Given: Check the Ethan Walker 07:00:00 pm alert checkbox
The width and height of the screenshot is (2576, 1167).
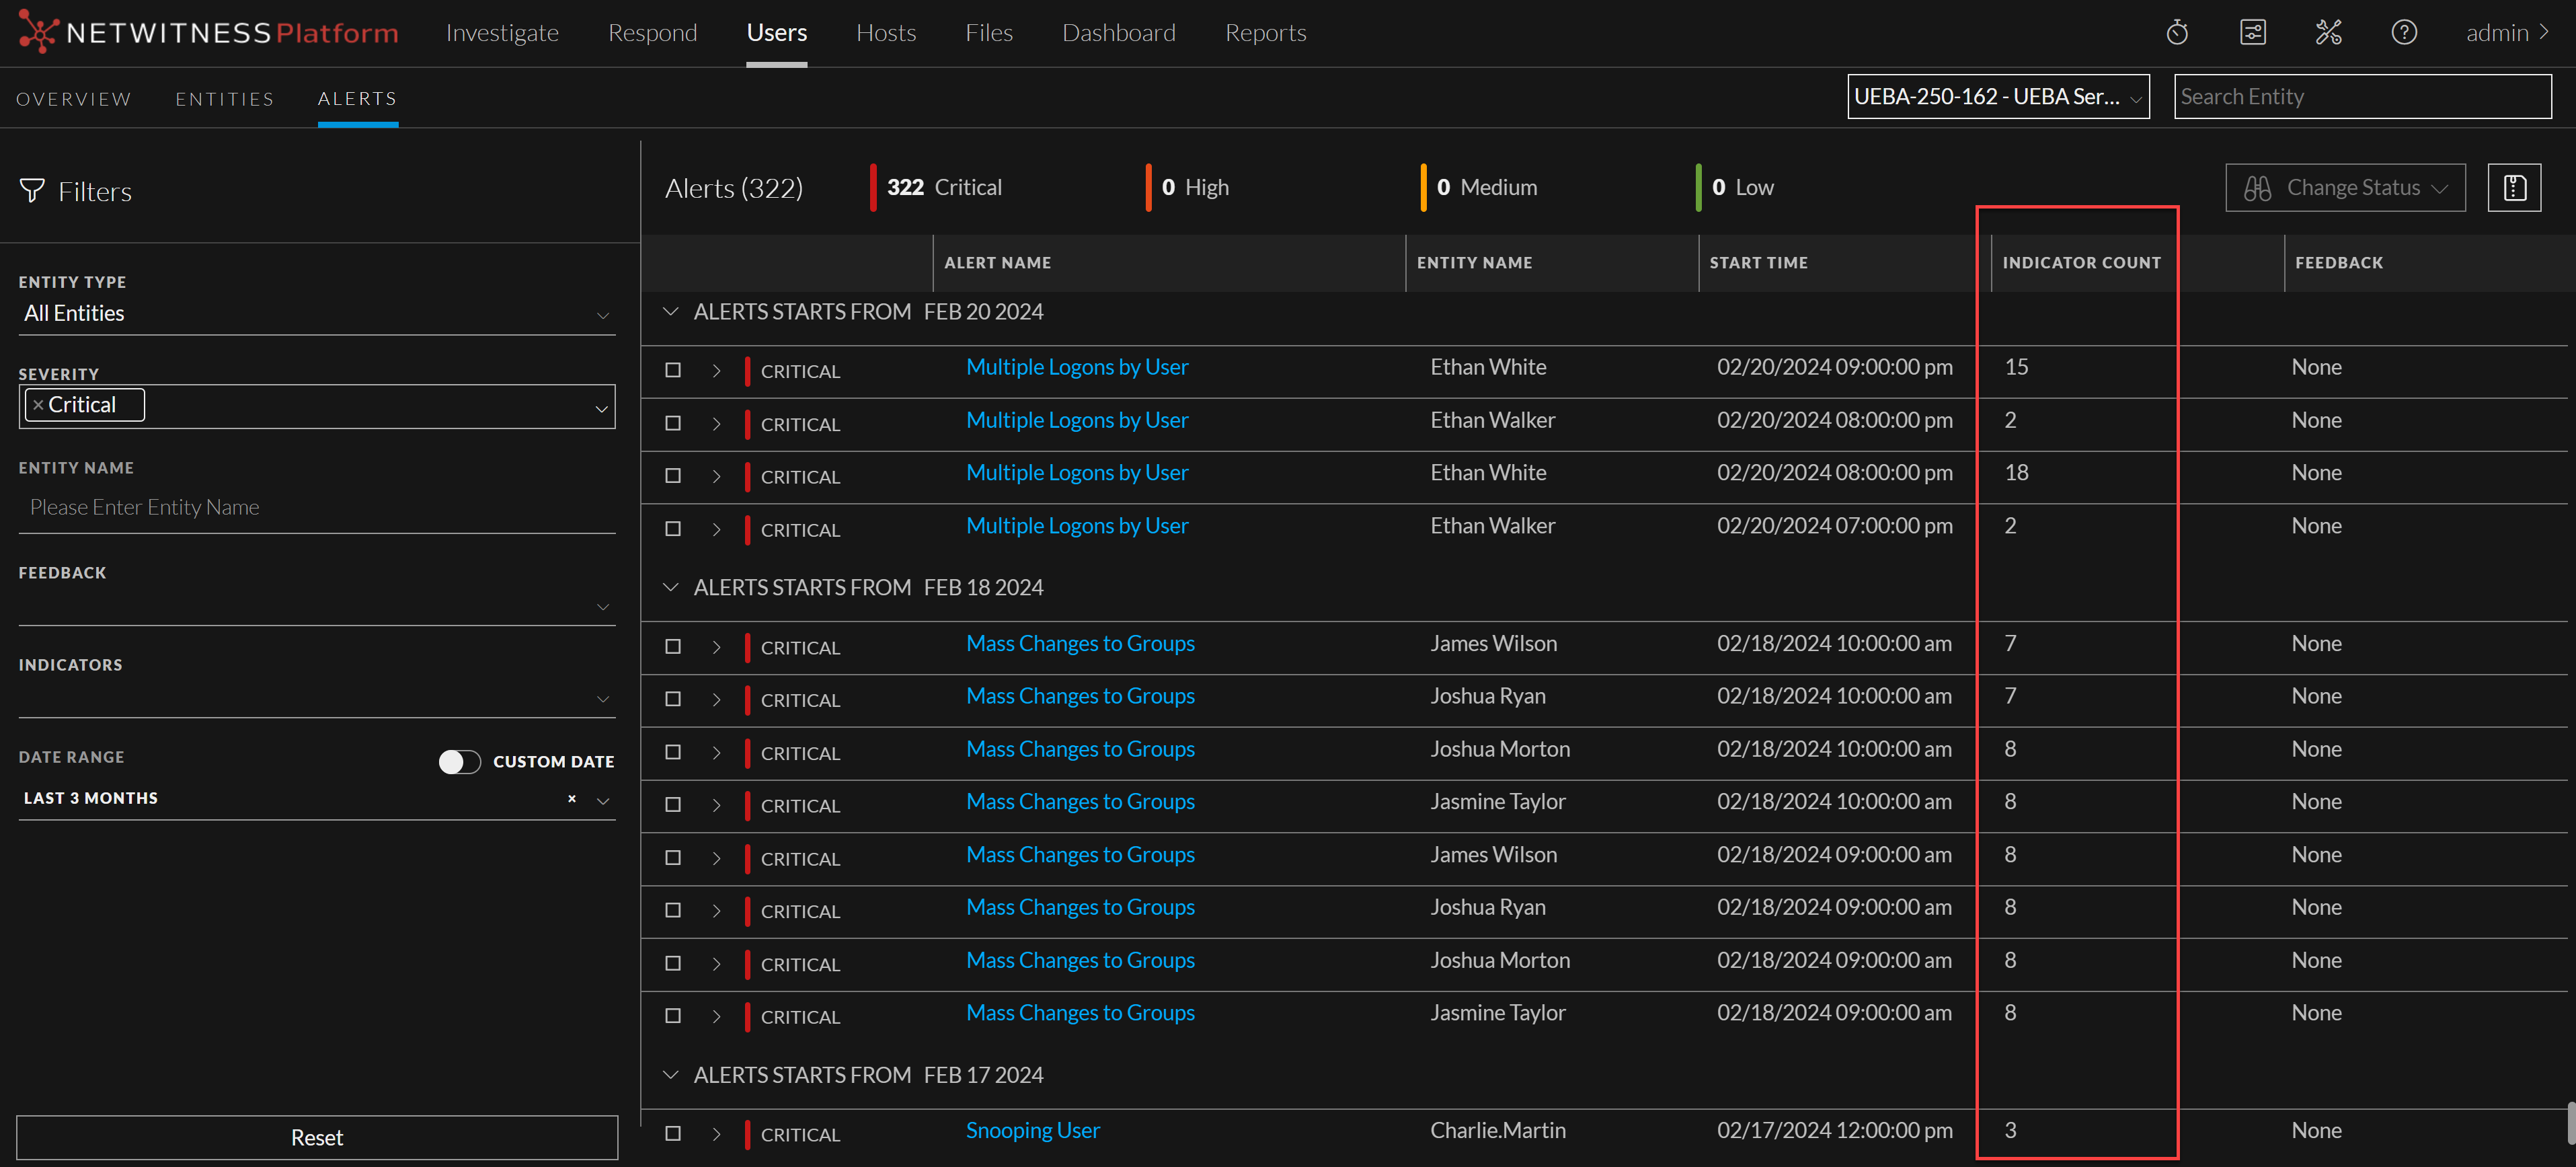Looking at the screenshot, I should (673, 529).
